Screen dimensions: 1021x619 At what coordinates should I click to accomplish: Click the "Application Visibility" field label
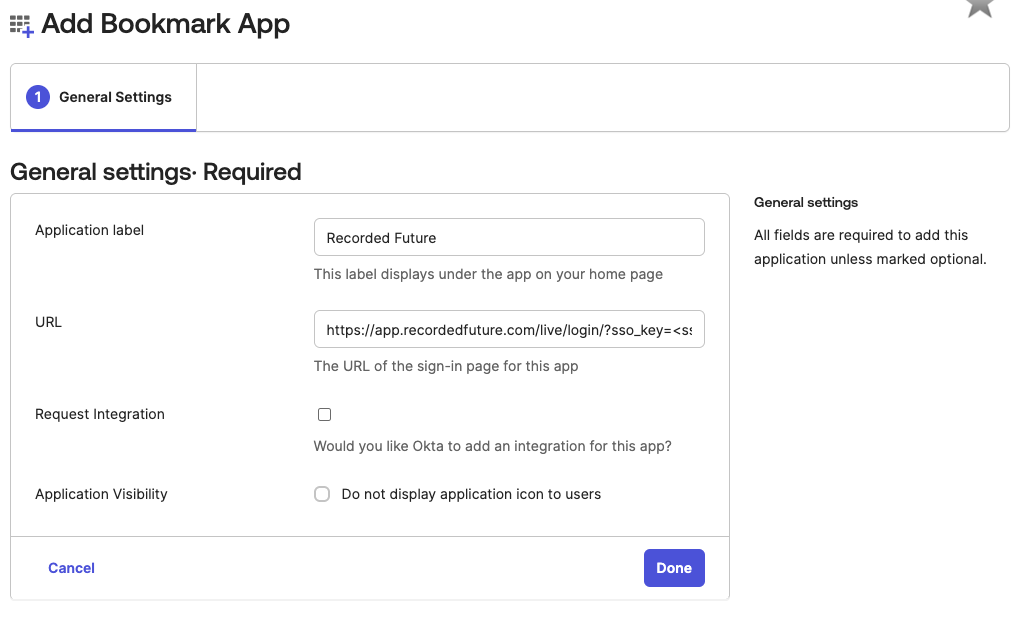point(101,494)
